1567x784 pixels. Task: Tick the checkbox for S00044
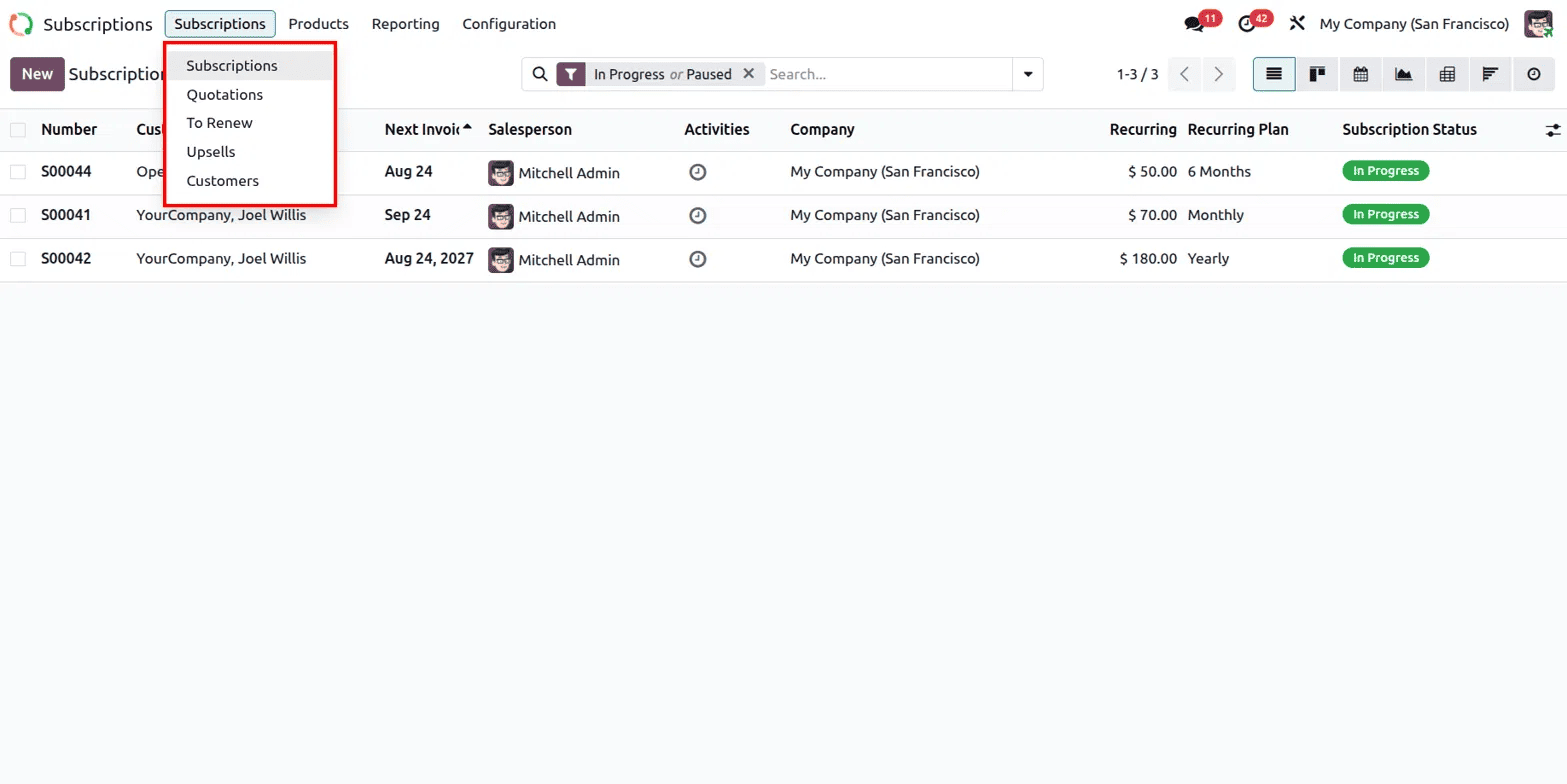[x=18, y=172]
